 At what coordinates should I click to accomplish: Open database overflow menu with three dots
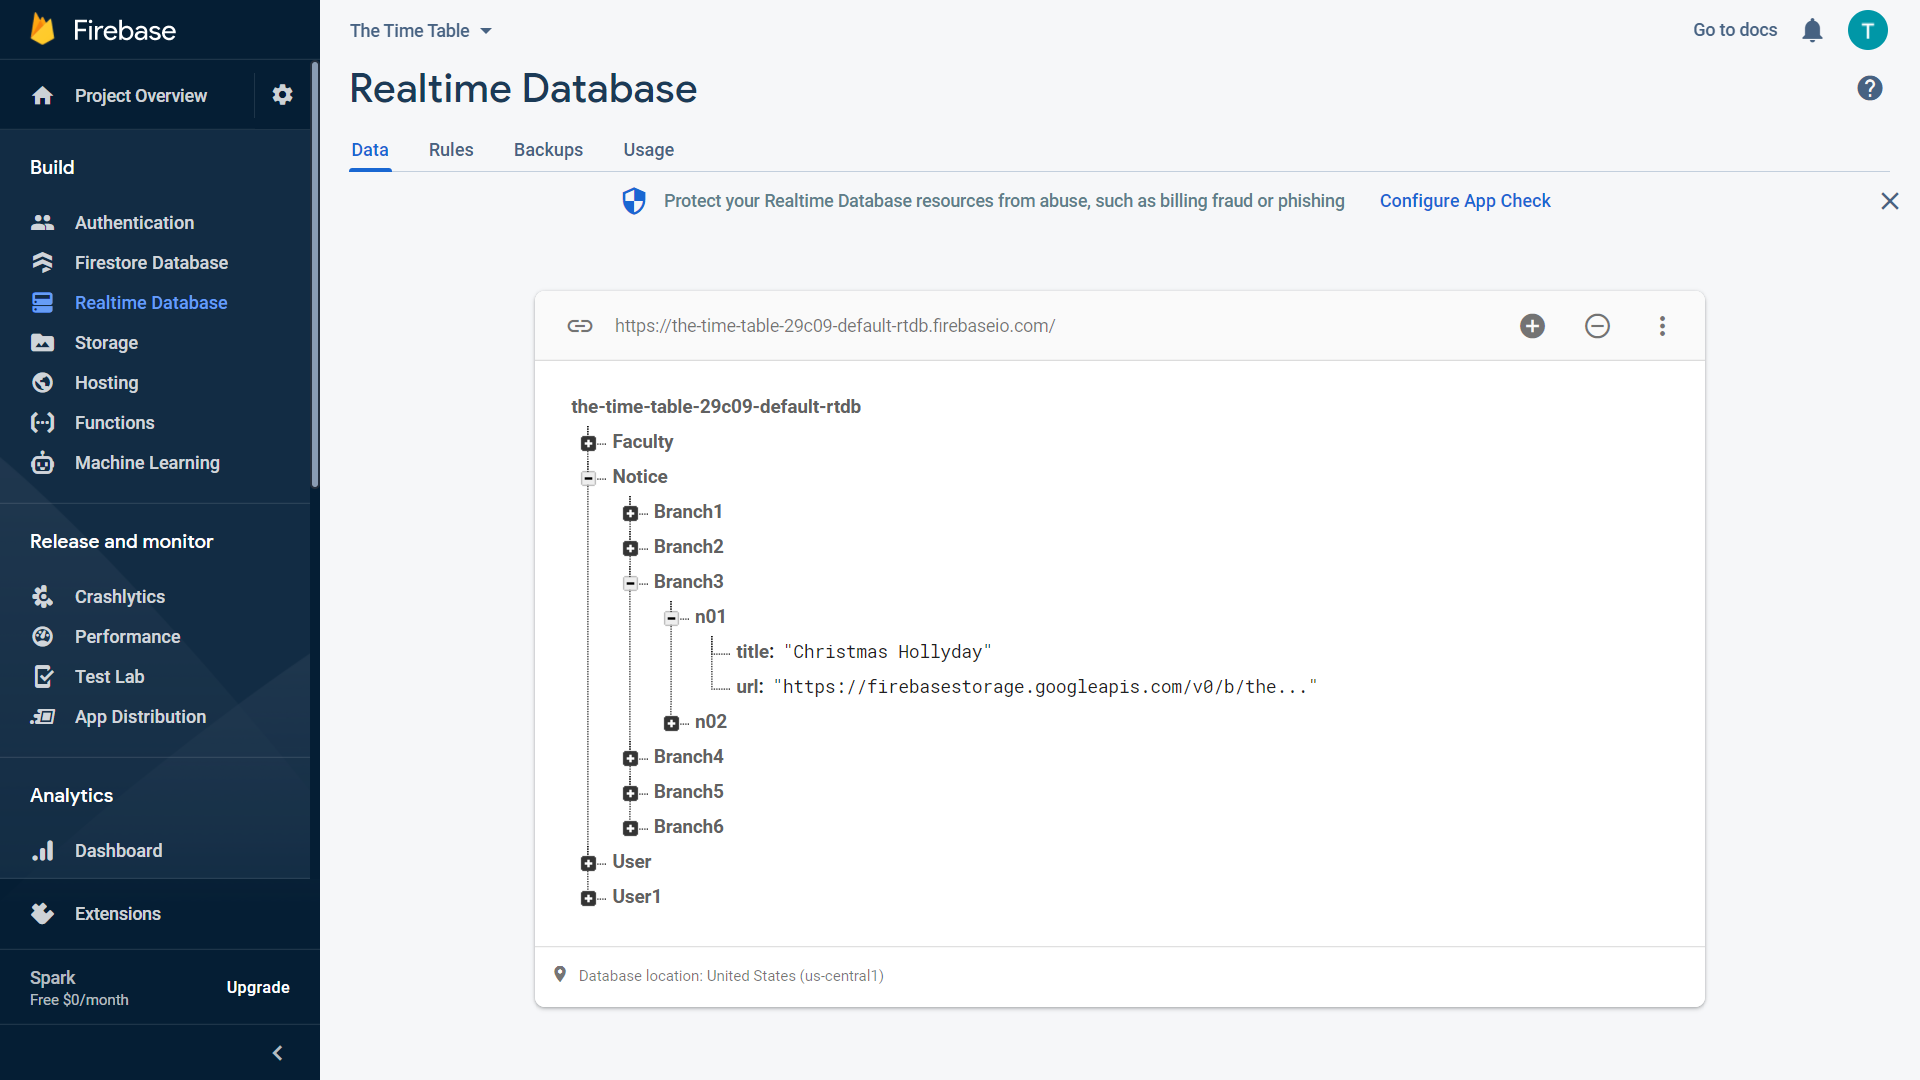pos(1662,325)
